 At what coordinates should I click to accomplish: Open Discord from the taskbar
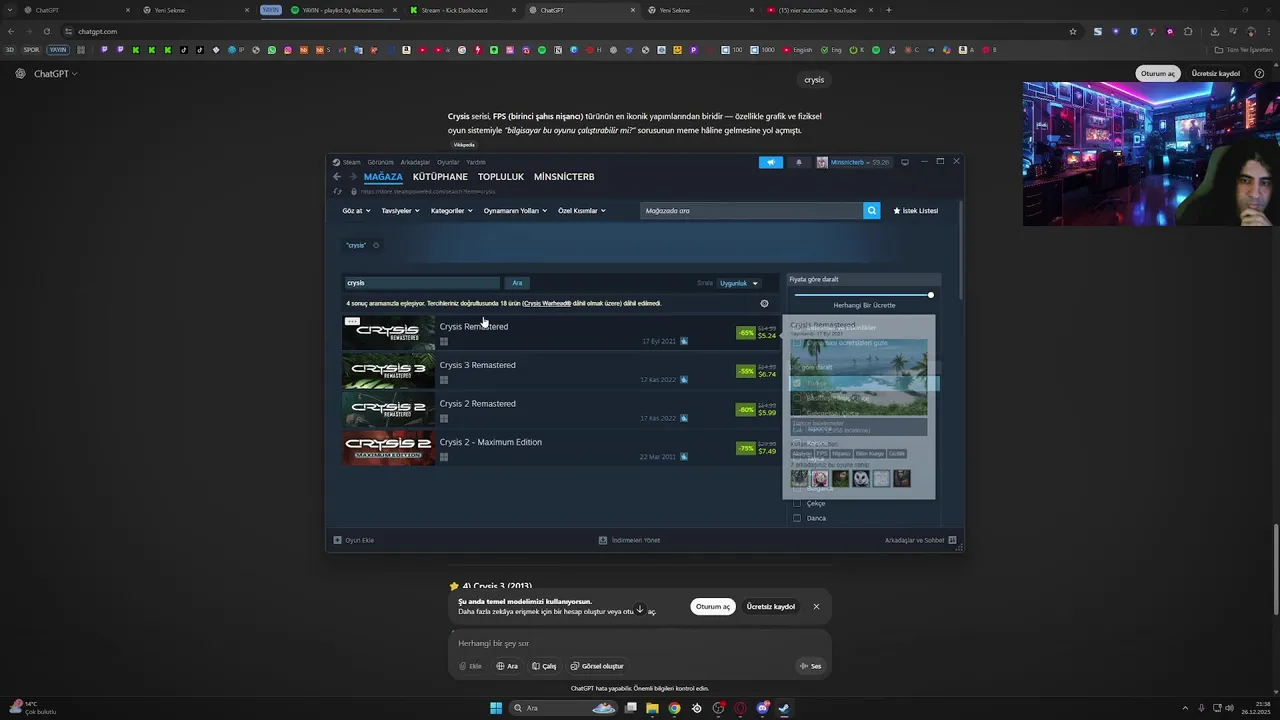(762, 708)
